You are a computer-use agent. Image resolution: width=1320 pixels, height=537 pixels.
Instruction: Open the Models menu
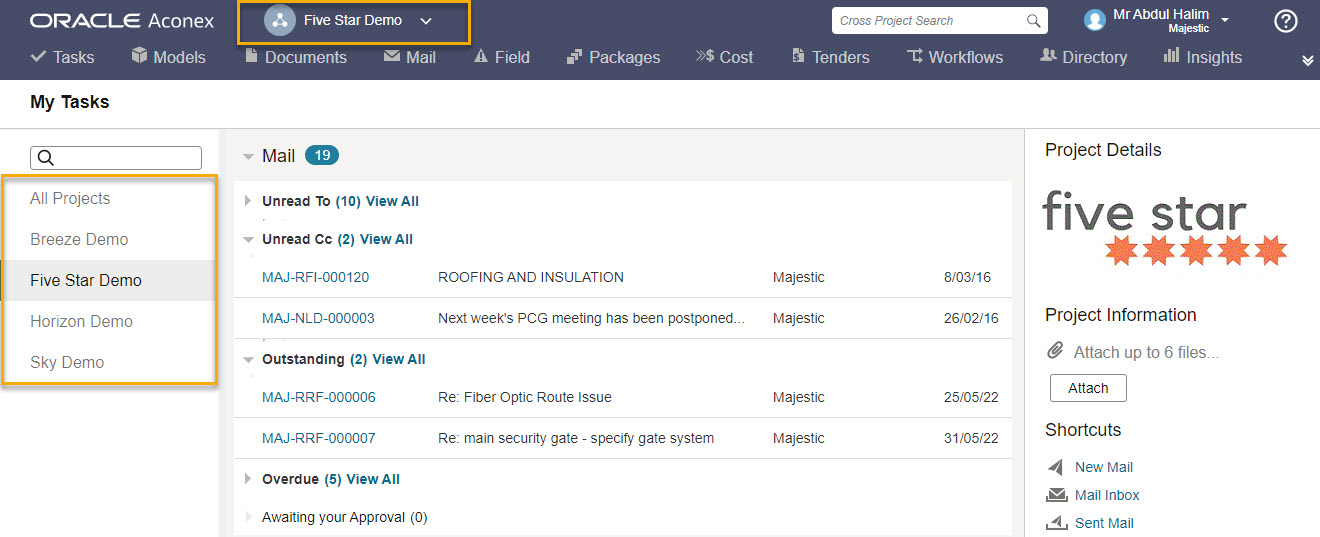[x=168, y=57]
